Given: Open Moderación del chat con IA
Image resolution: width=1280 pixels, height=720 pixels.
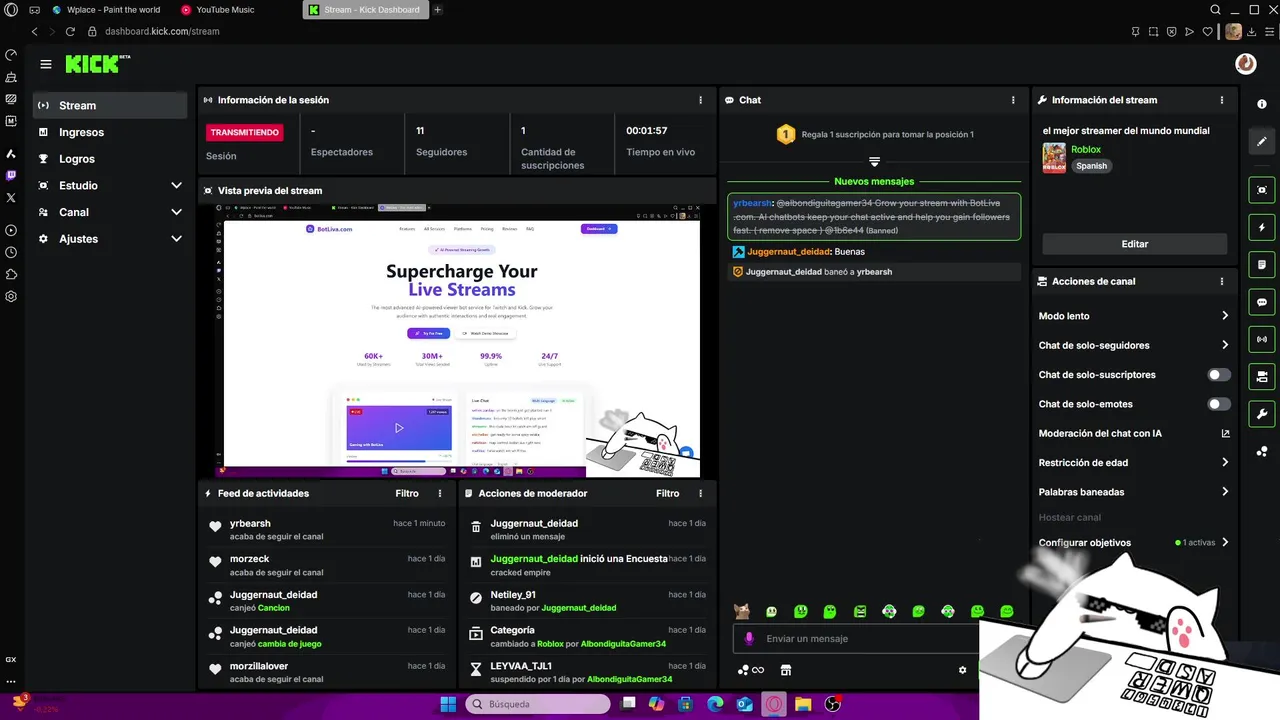Looking at the screenshot, I should (1134, 434).
